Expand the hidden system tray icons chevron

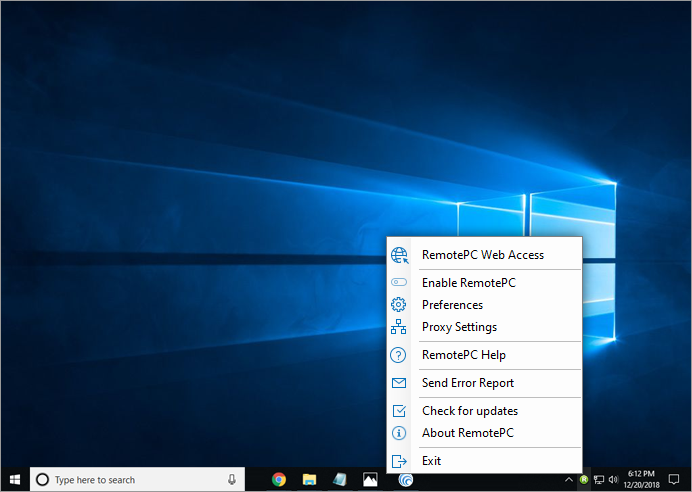pos(569,479)
